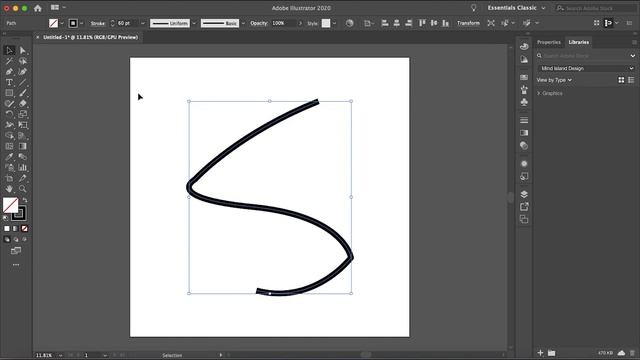Select the Slice tool
Image resolution: width=640 pixels, height=360 pixels.
(x=22, y=178)
